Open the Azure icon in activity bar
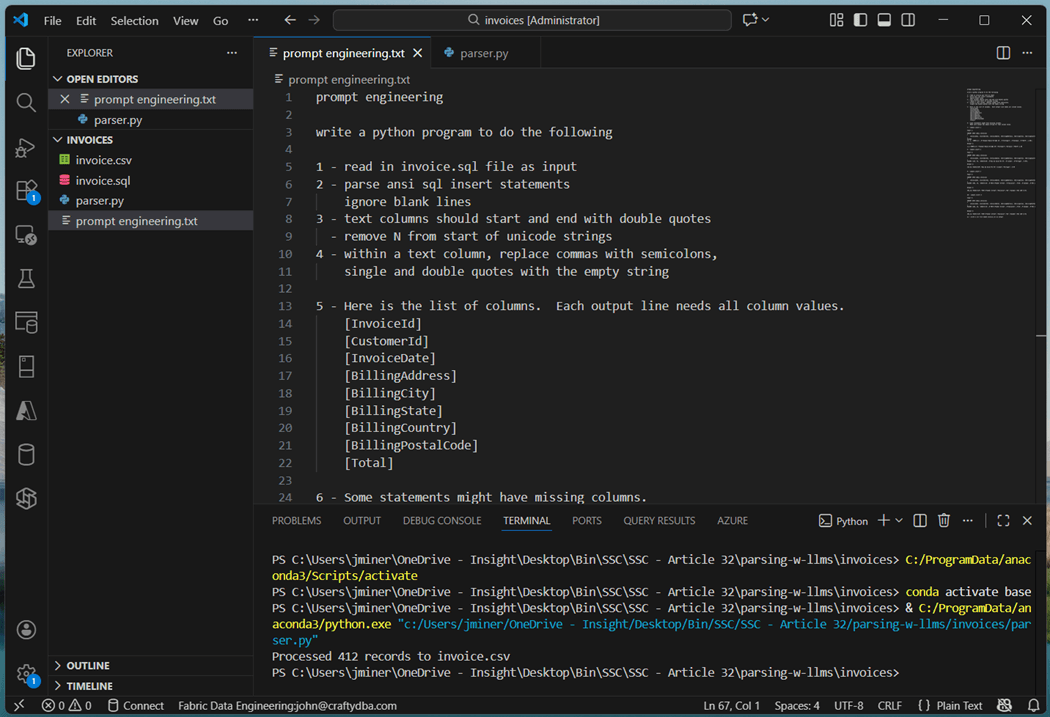 [26, 410]
